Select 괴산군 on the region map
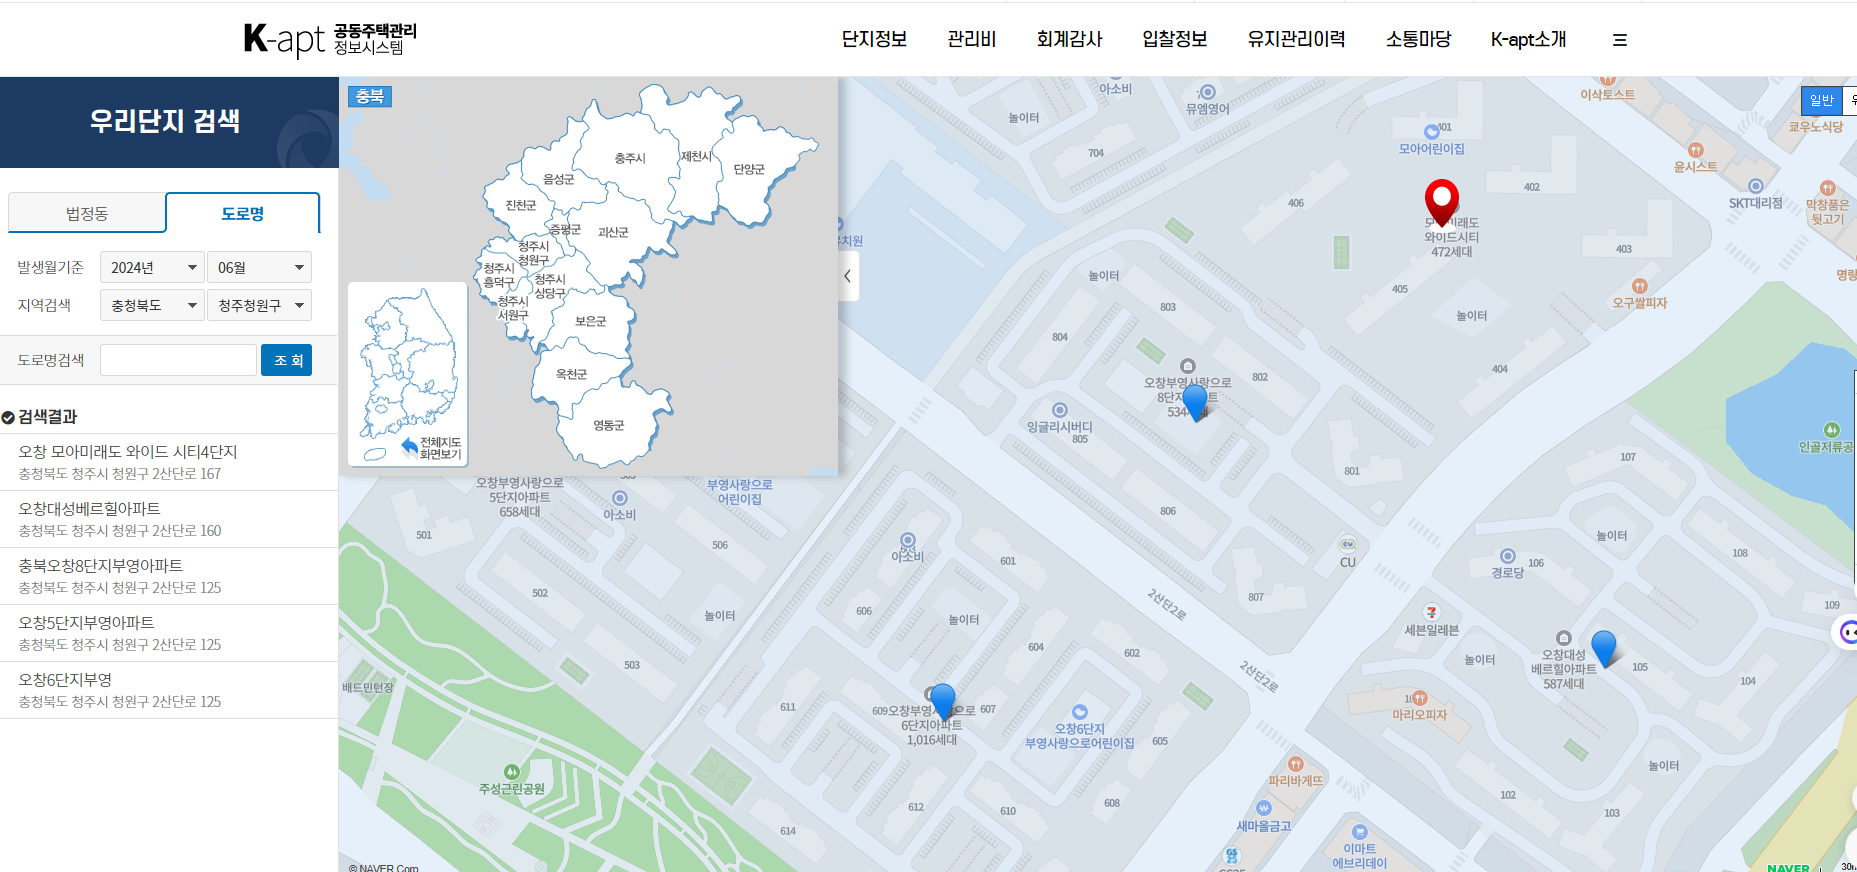 (x=613, y=232)
